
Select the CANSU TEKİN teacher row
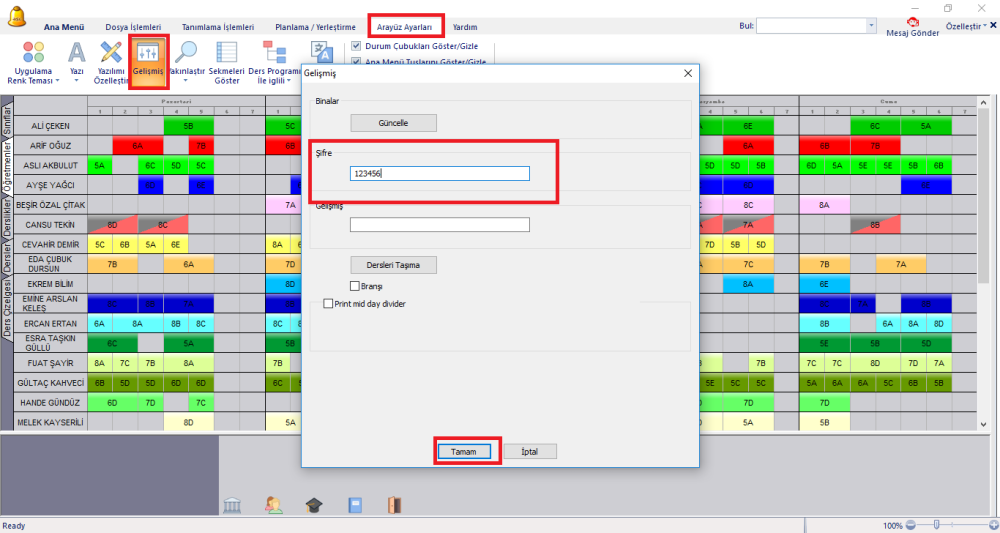[x=50, y=224]
